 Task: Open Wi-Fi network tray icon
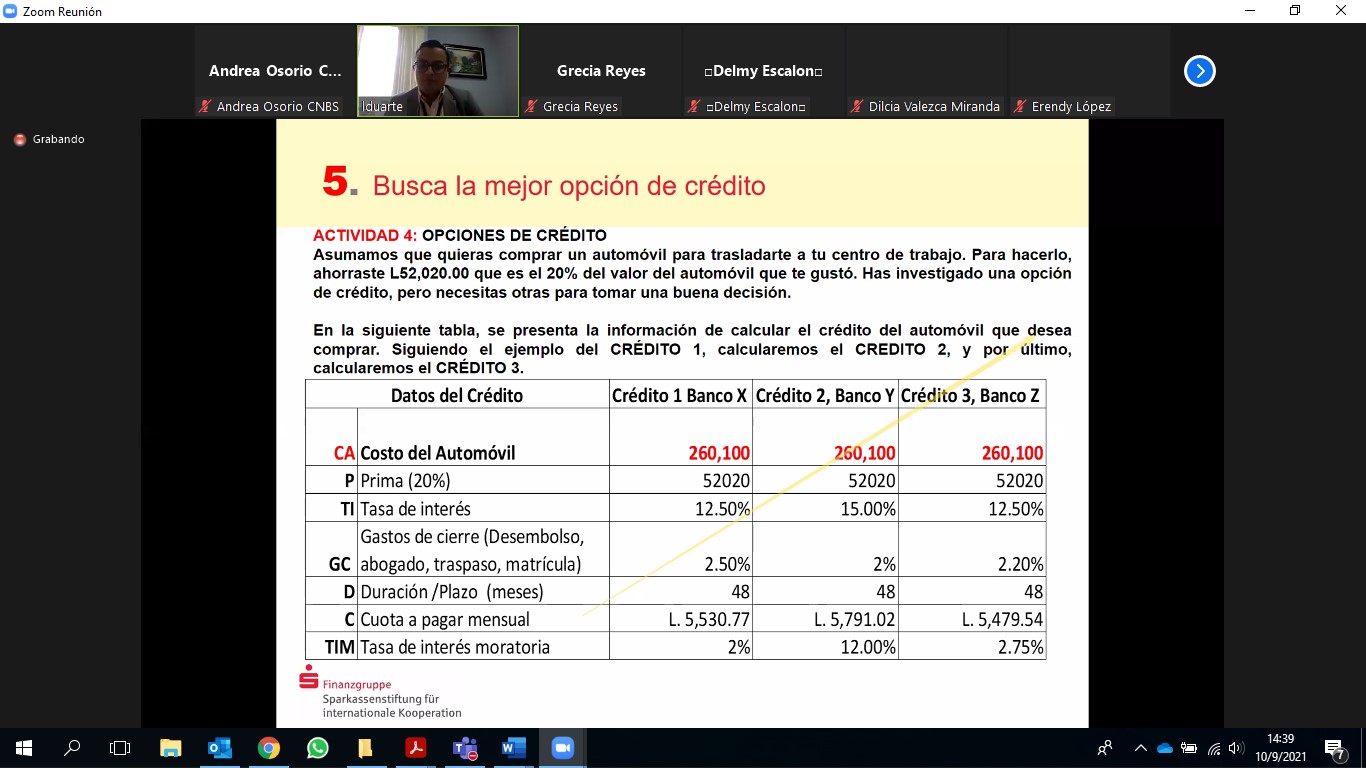pos(1214,748)
